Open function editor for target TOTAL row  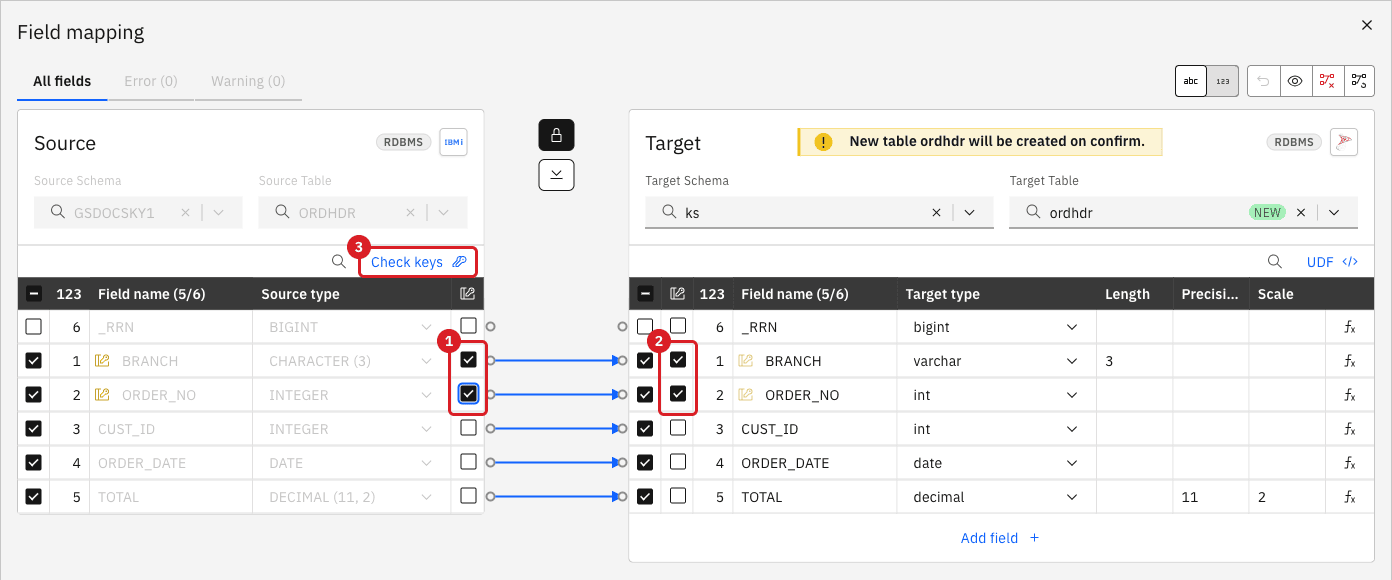tap(1349, 497)
